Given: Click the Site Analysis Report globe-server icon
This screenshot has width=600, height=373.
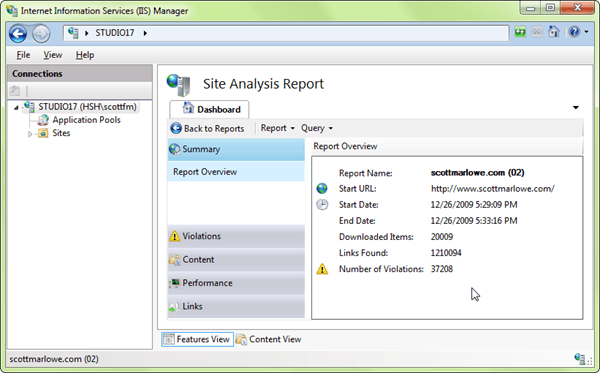Looking at the screenshot, I should 178,85.
